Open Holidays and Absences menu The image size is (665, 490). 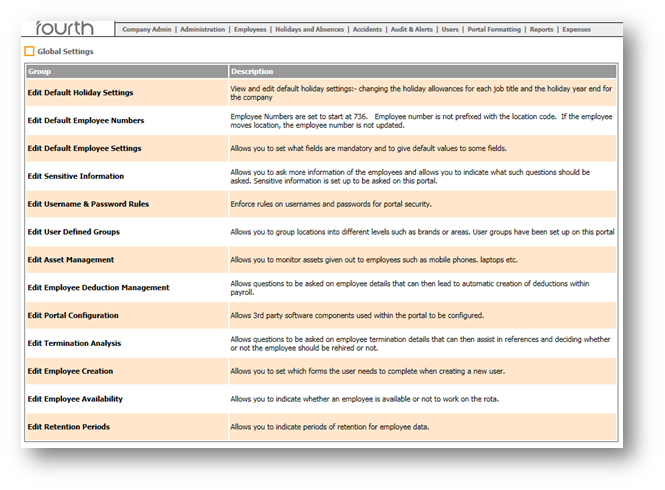tap(309, 30)
